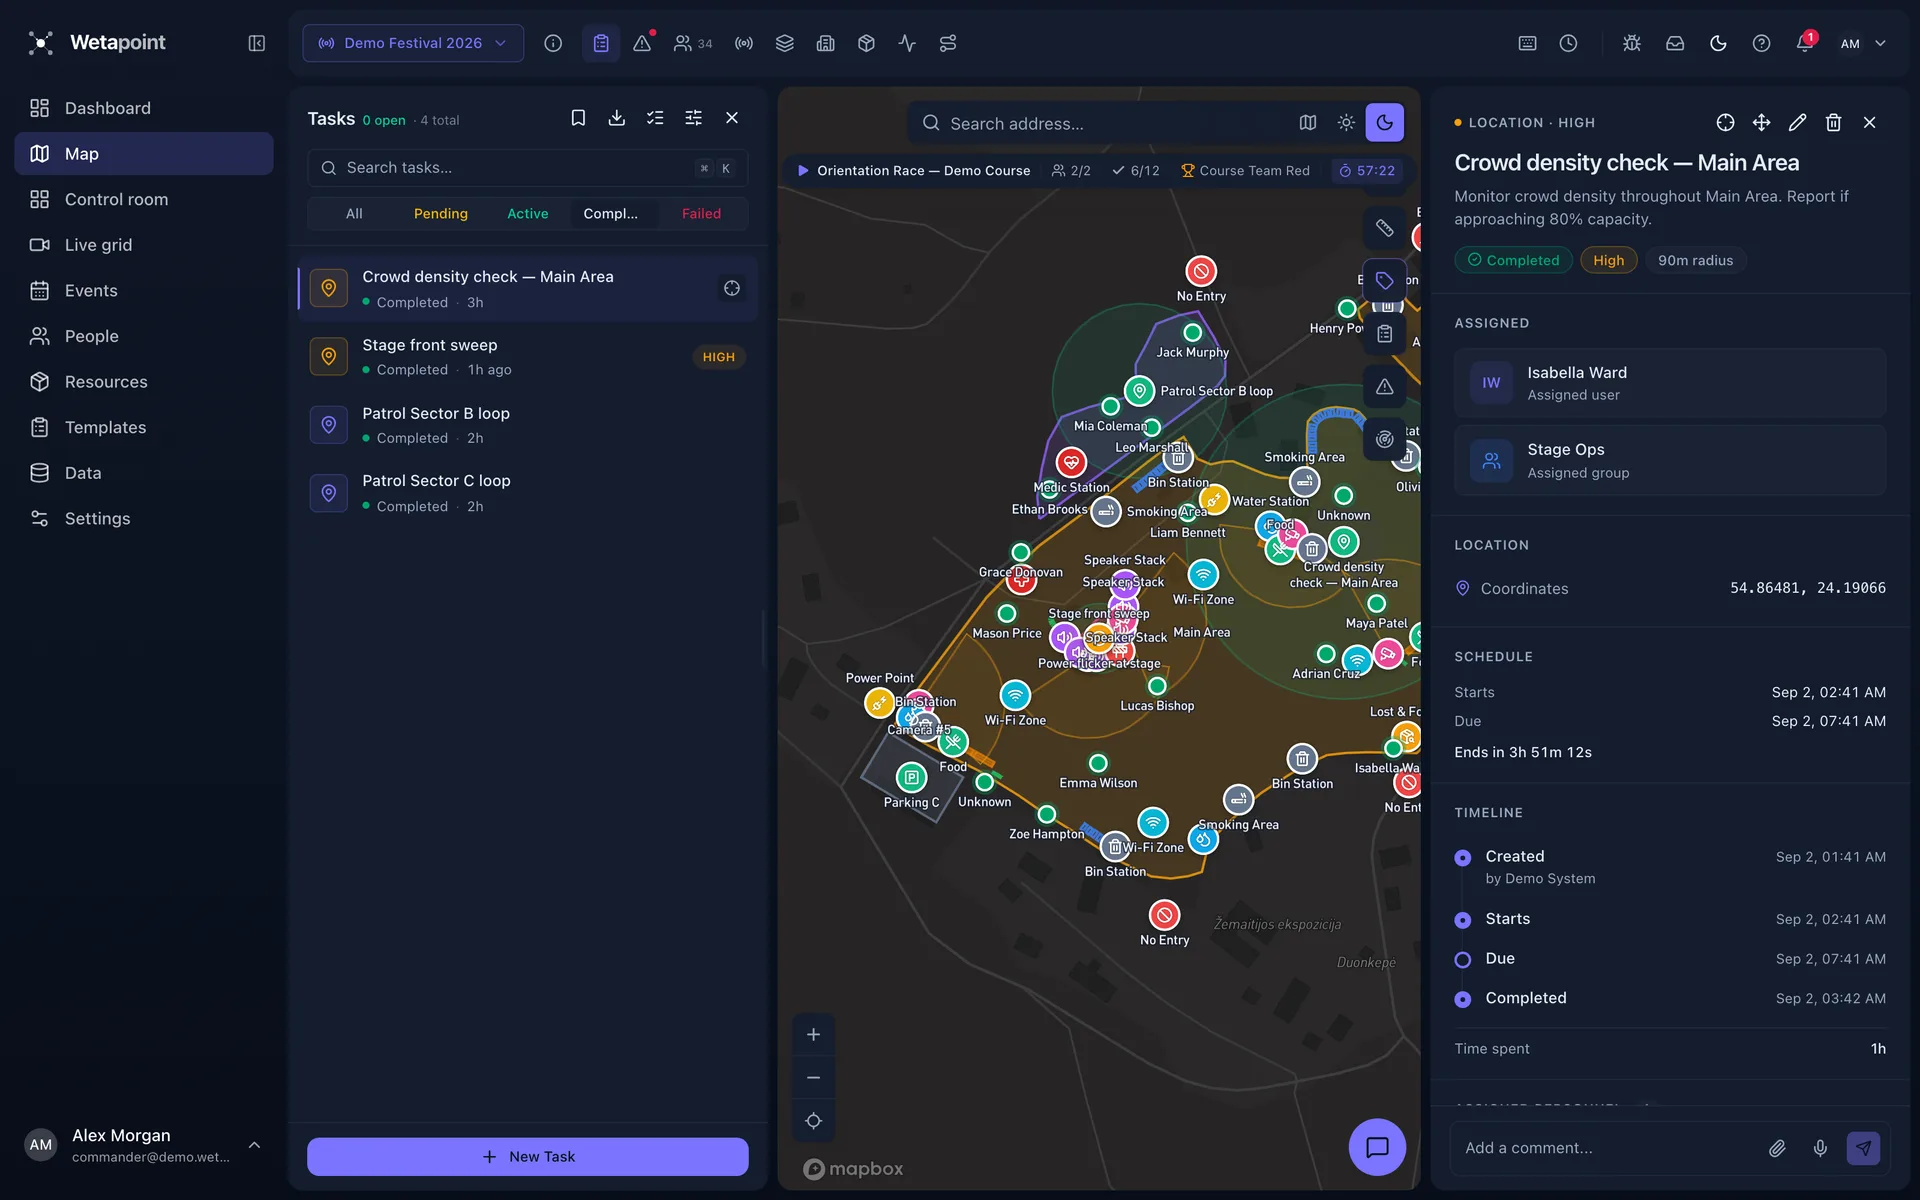Filter tasks by Failed

click(701, 214)
